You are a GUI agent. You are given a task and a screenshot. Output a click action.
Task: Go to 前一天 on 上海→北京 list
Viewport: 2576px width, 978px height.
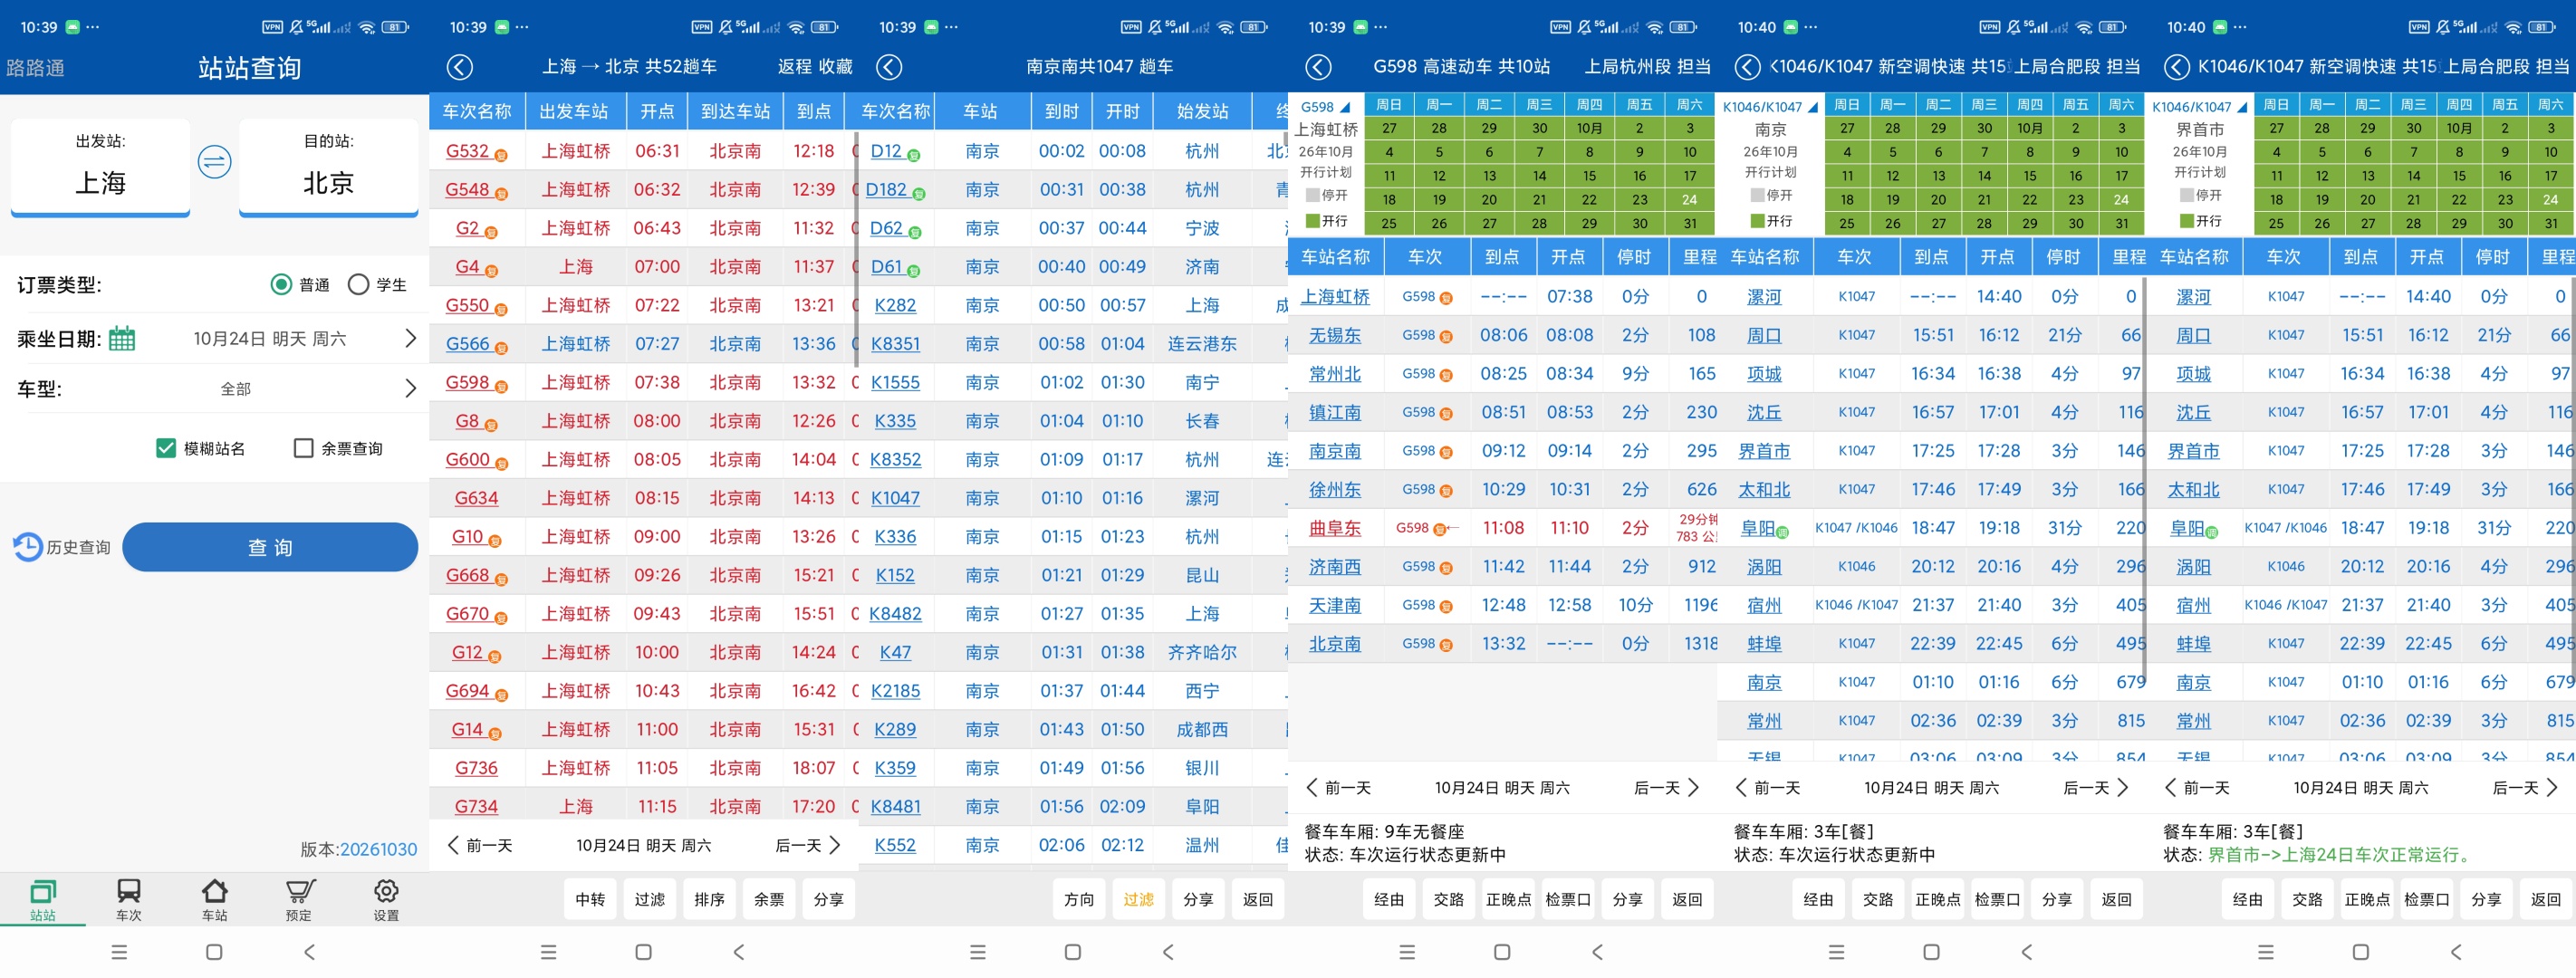coord(479,845)
